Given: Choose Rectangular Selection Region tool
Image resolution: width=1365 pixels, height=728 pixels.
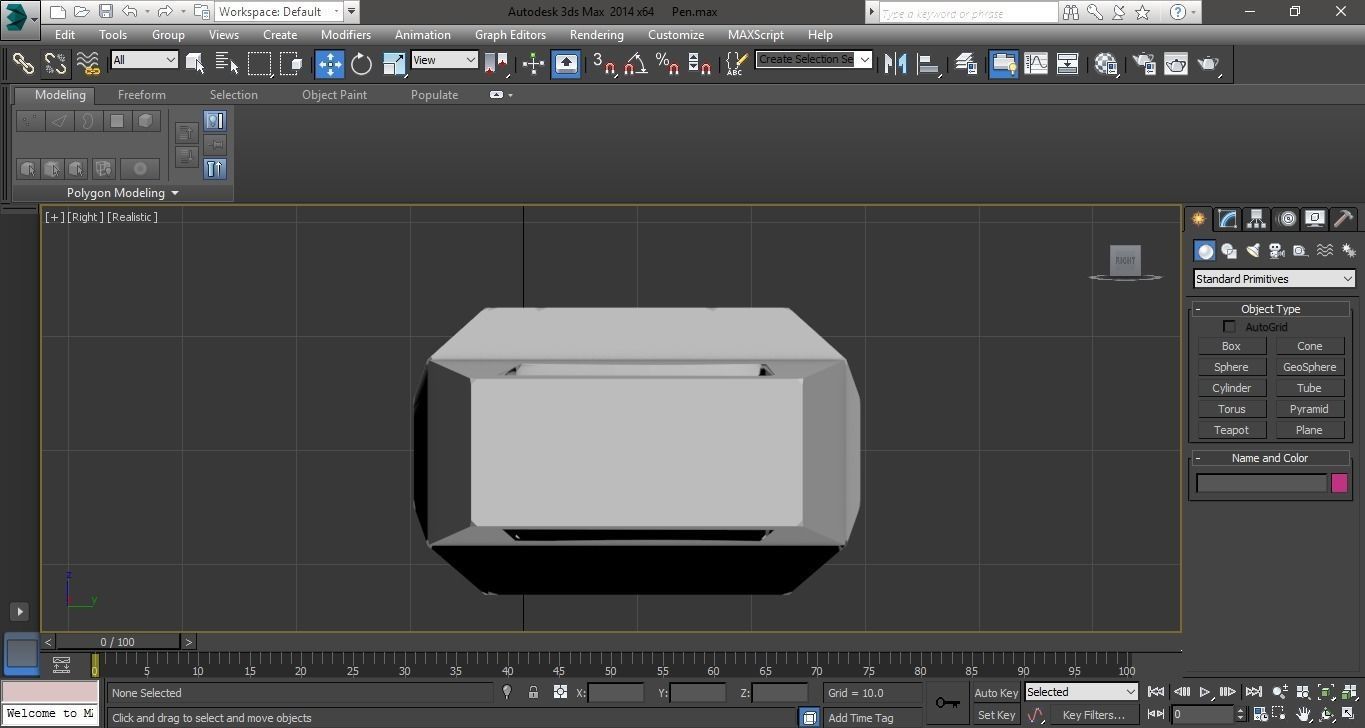Looking at the screenshot, I should pyautogui.click(x=259, y=64).
